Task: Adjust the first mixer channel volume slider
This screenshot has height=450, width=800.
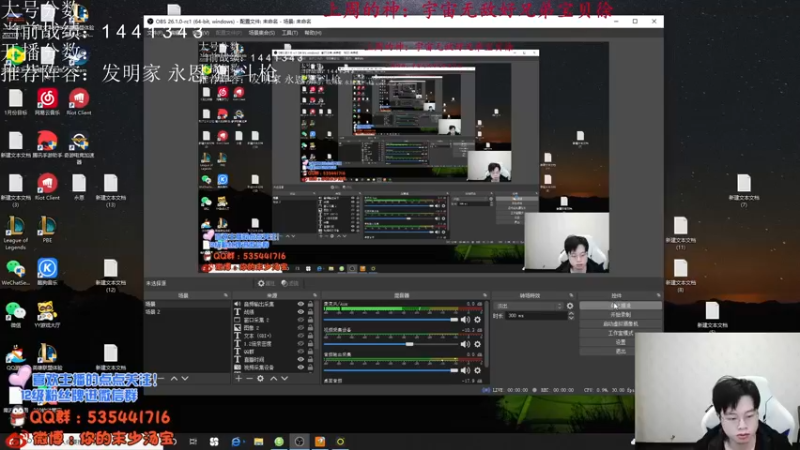Action: pyautogui.click(x=391, y=320)
